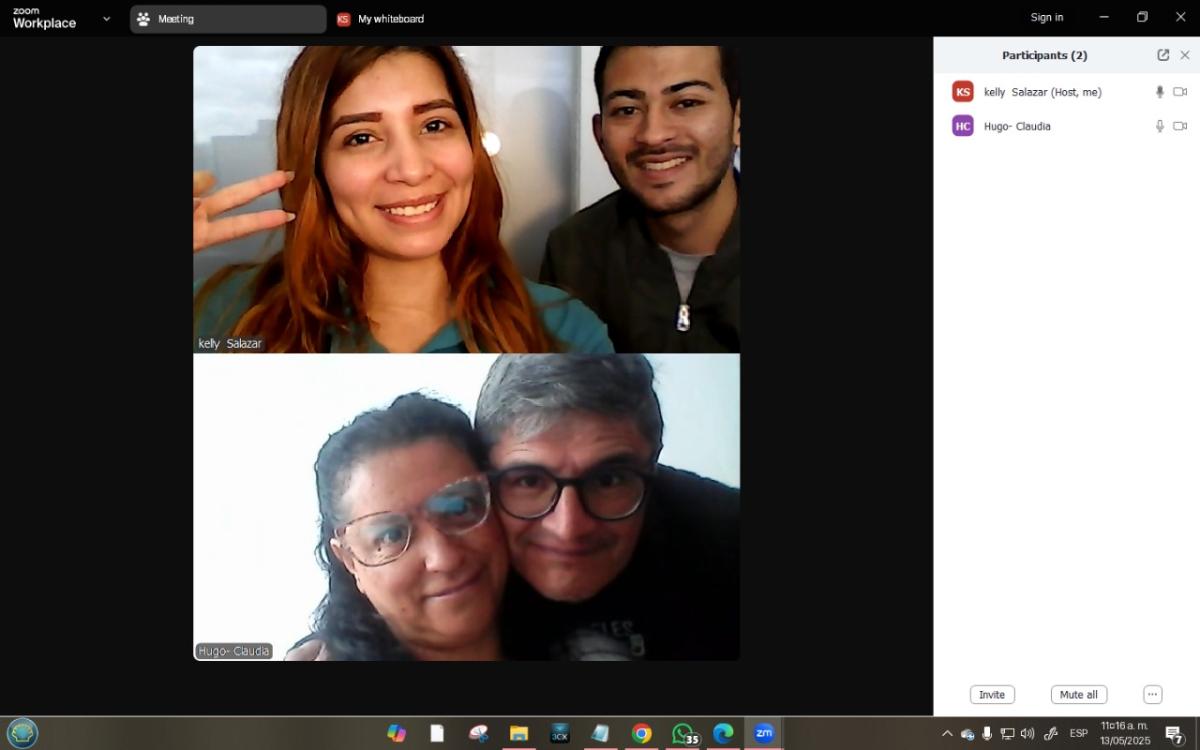This screenshot has width=1200, height=750.
Task: Pop out the Participants panel
Action: (x=1163, y=55)
